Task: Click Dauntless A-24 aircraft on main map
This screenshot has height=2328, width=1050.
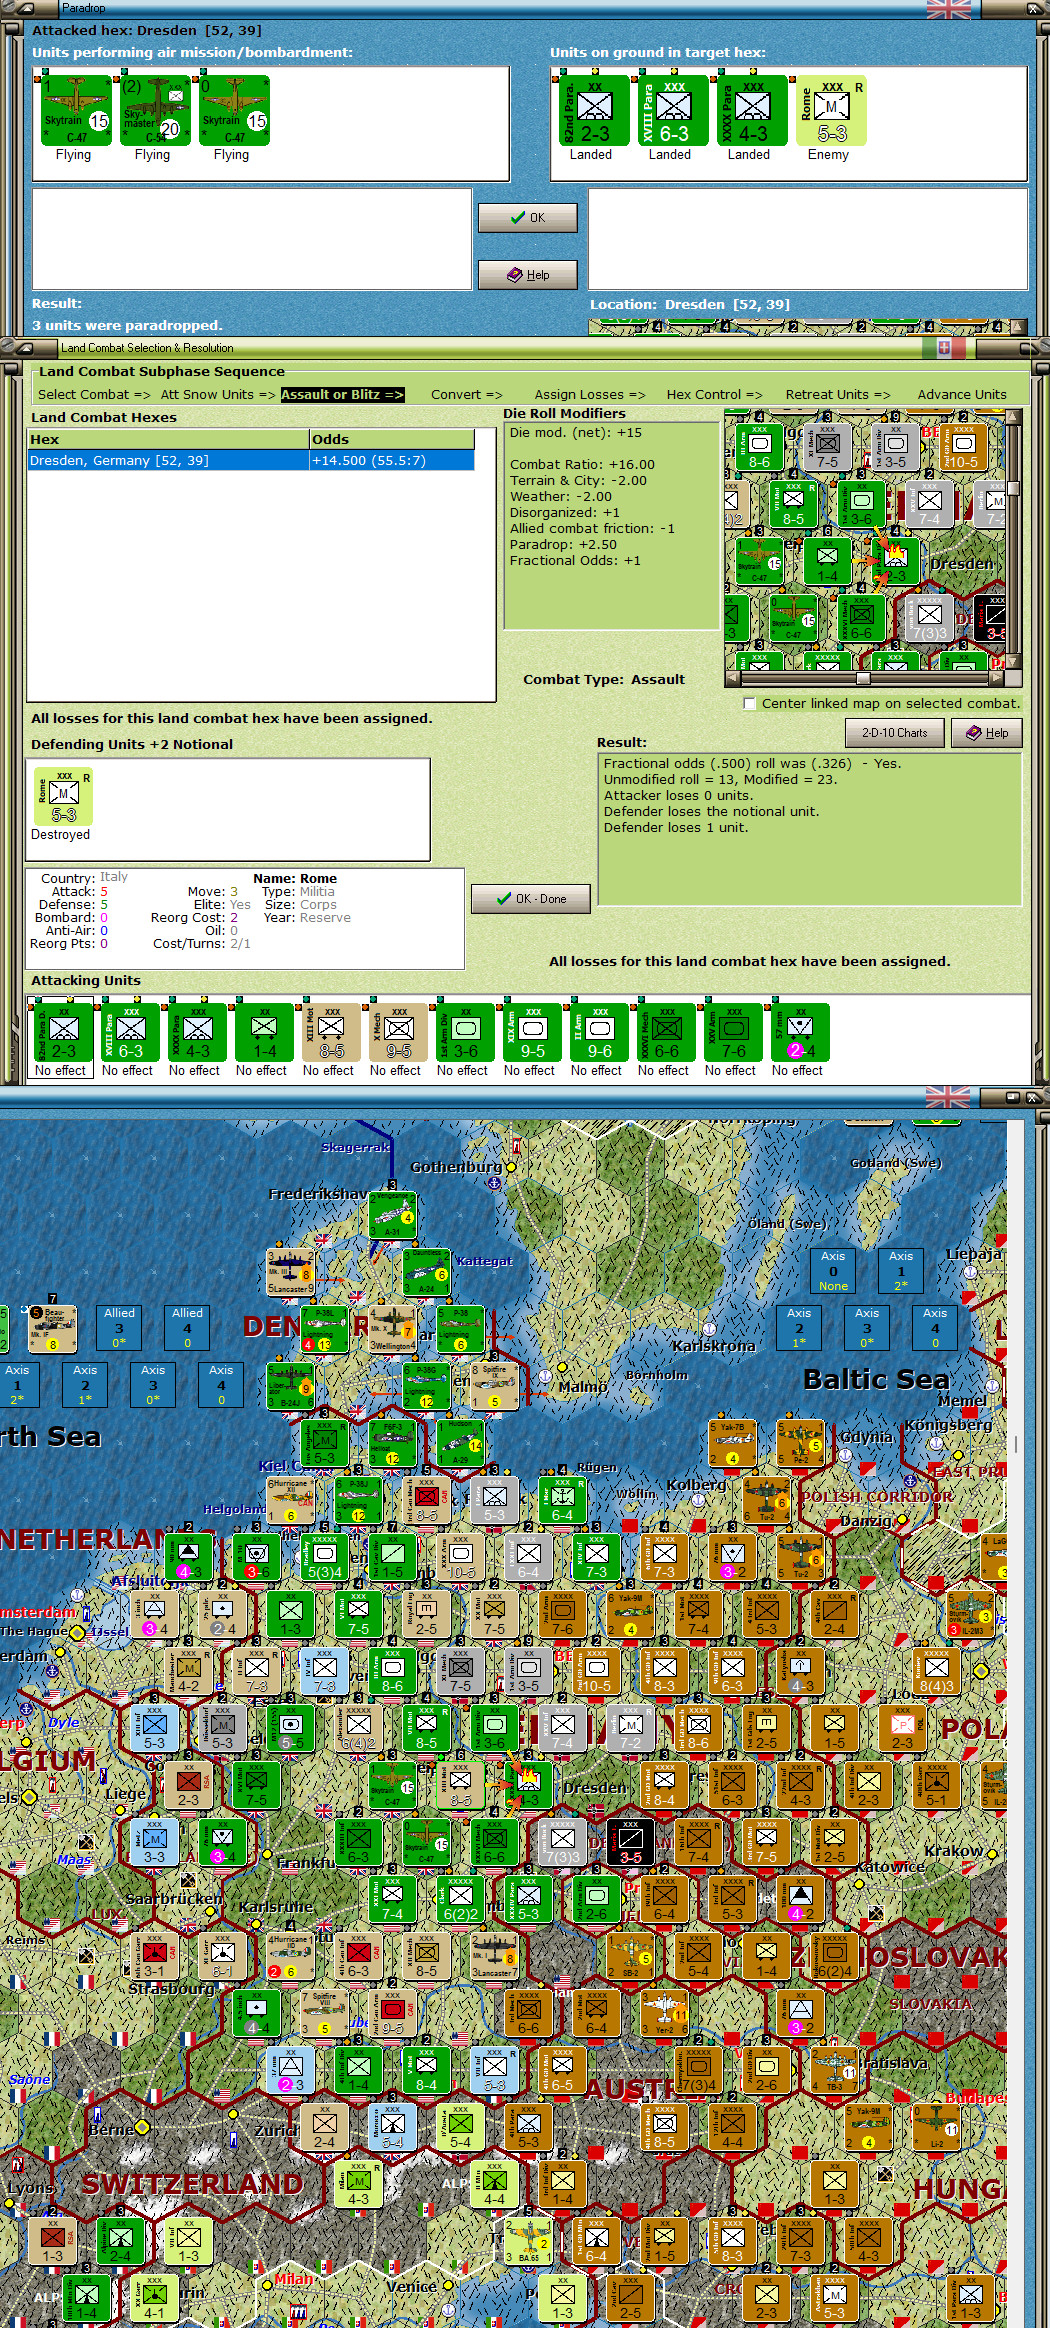Action: [426, 1273]
